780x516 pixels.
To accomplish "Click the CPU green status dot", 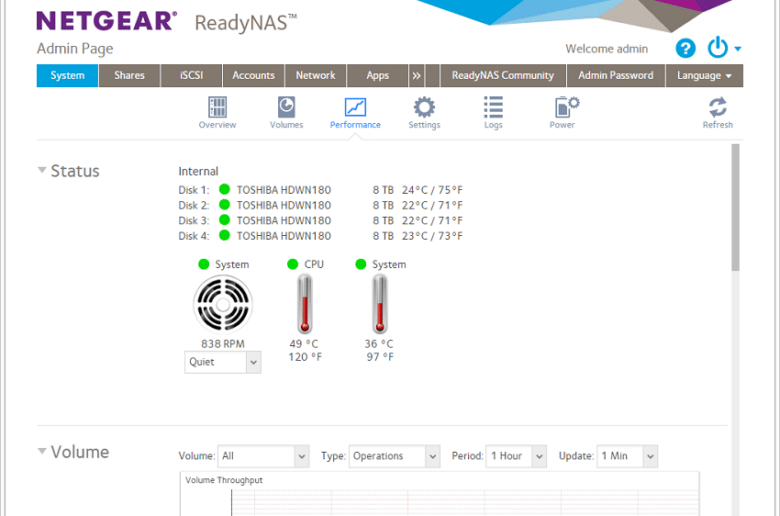I will click(292, 264).
